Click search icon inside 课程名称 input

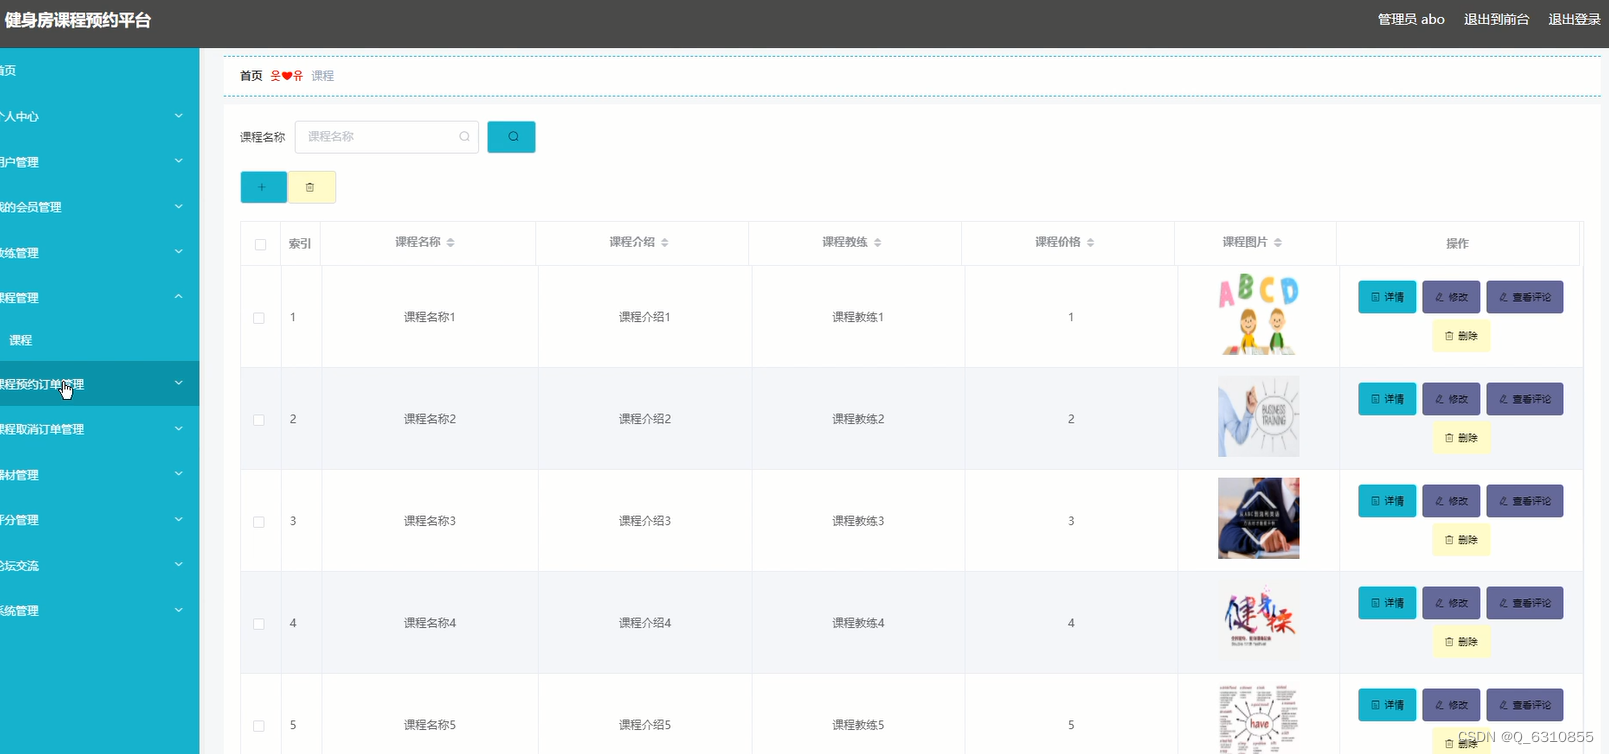coord(465,137)
